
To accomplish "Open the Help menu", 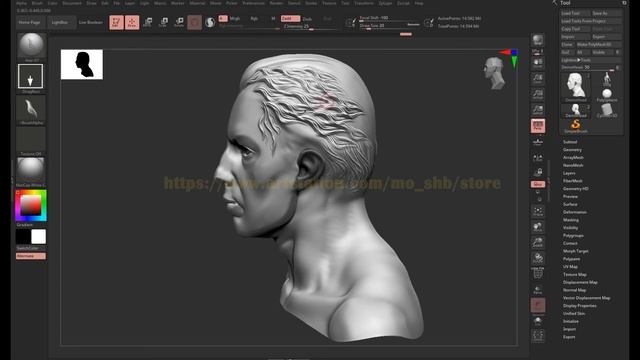I will pyautogui.click(x=419, y=3).
